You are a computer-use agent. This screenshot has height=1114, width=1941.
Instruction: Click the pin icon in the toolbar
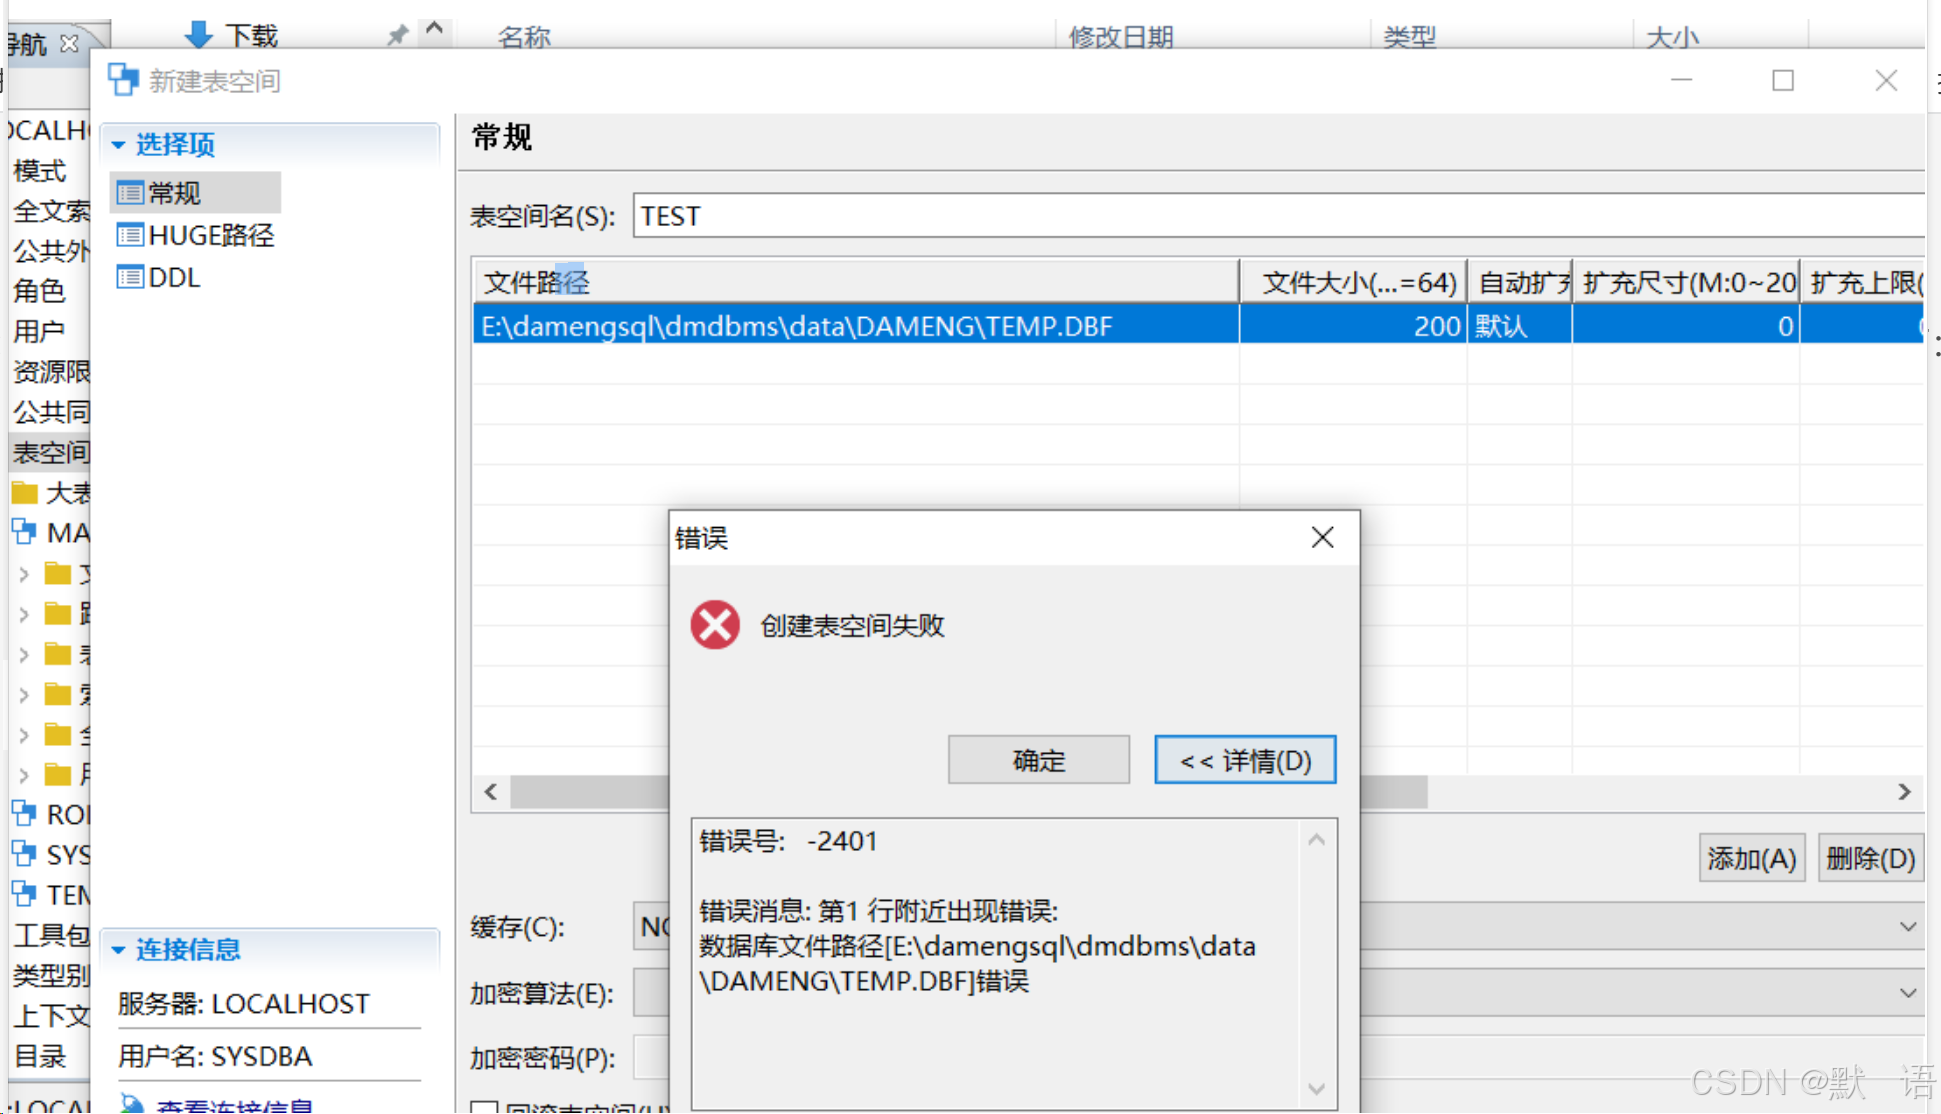pos(396,33)
